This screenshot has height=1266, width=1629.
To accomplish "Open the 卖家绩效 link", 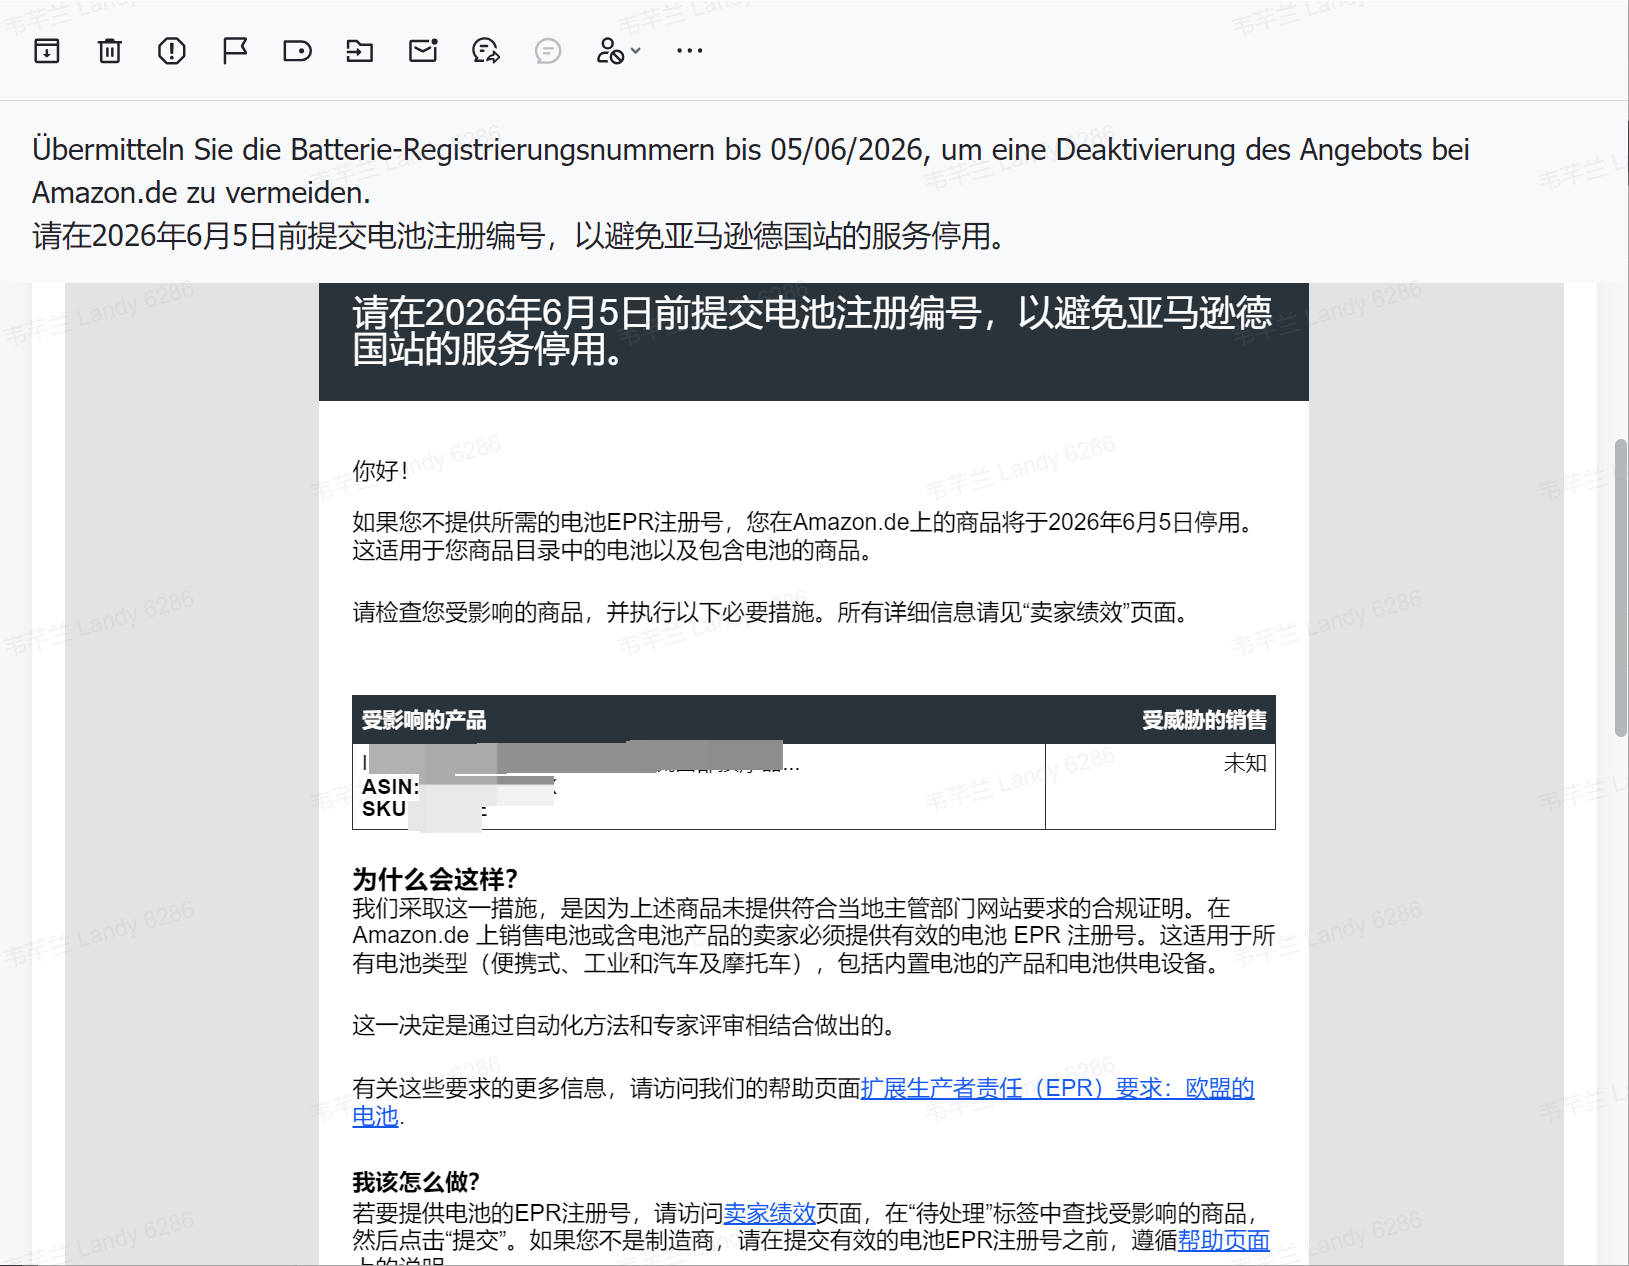I will click(x=770, y=1213).
